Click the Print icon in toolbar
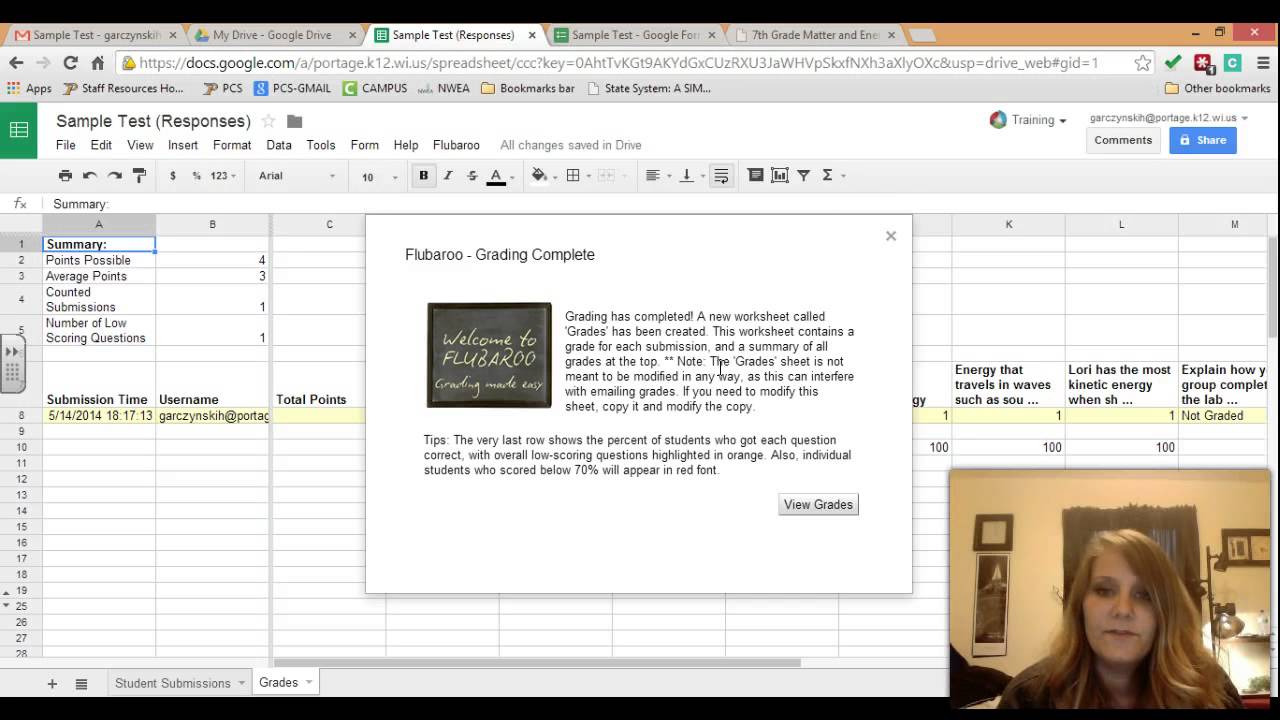 click(65, 175)
